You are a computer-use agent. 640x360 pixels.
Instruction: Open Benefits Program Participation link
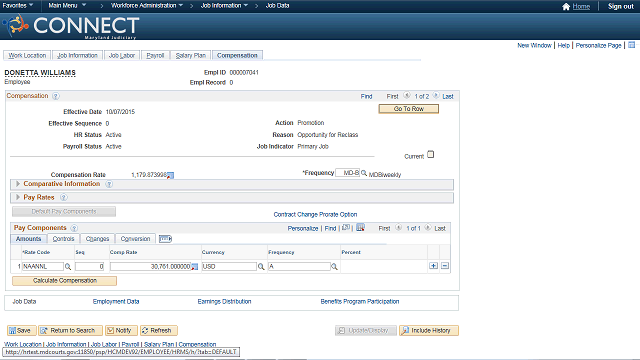pyautogui.click(x=360, y=302)
